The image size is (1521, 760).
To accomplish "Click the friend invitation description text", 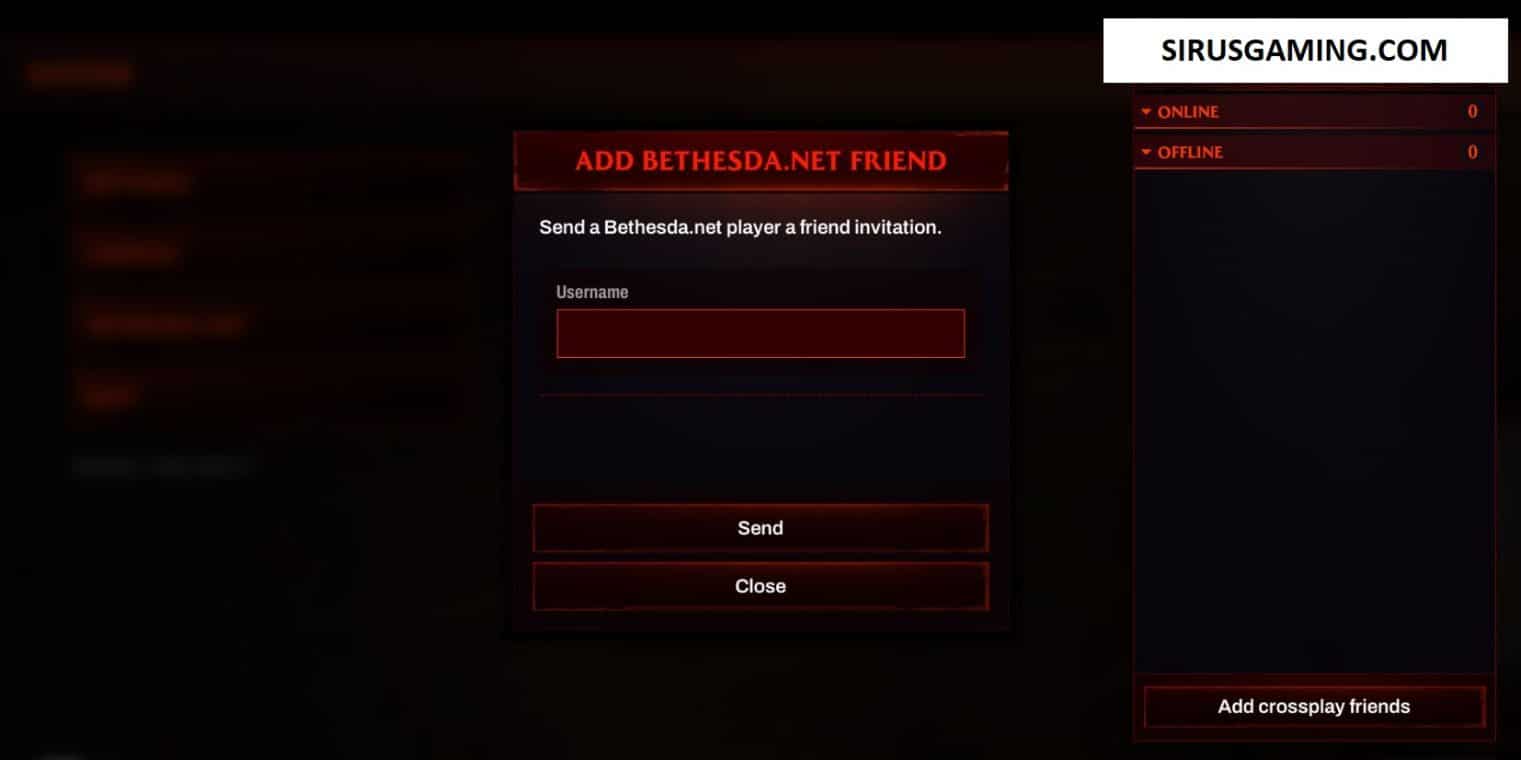I will [x=740, y=227].
